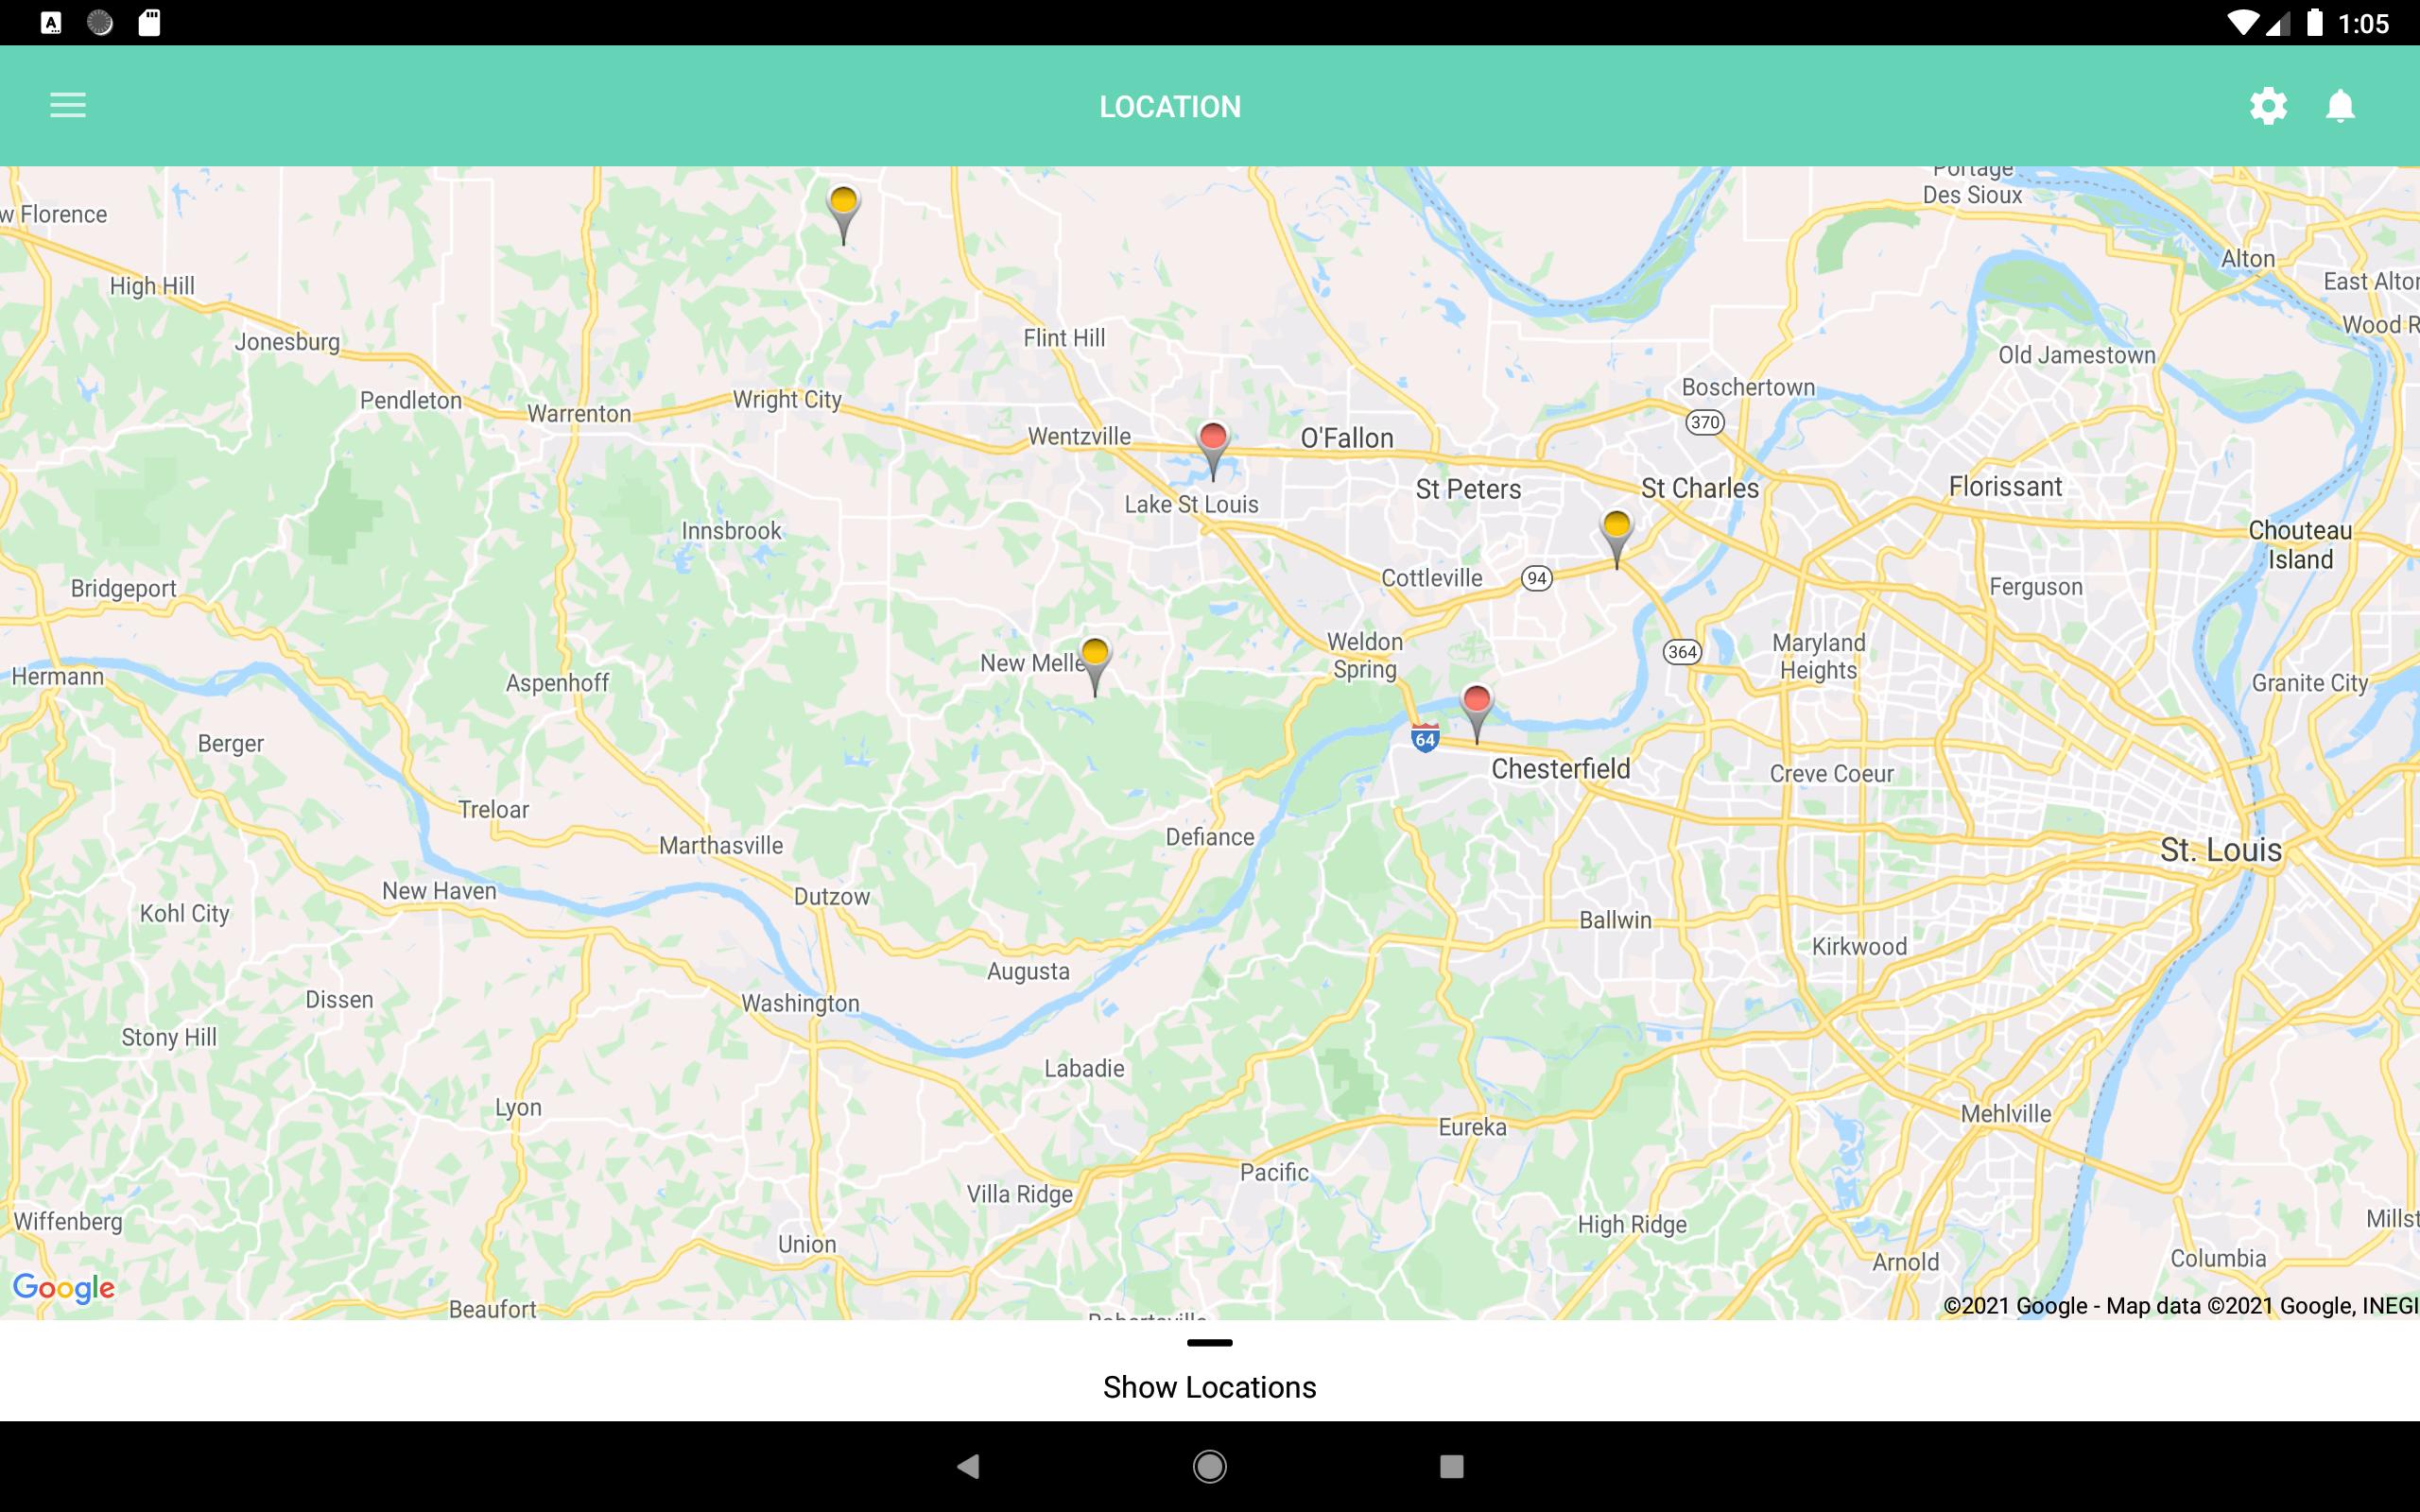Tap the map copyright attribution text
2420x1512 pixels.
(x=2180, y=1305)
